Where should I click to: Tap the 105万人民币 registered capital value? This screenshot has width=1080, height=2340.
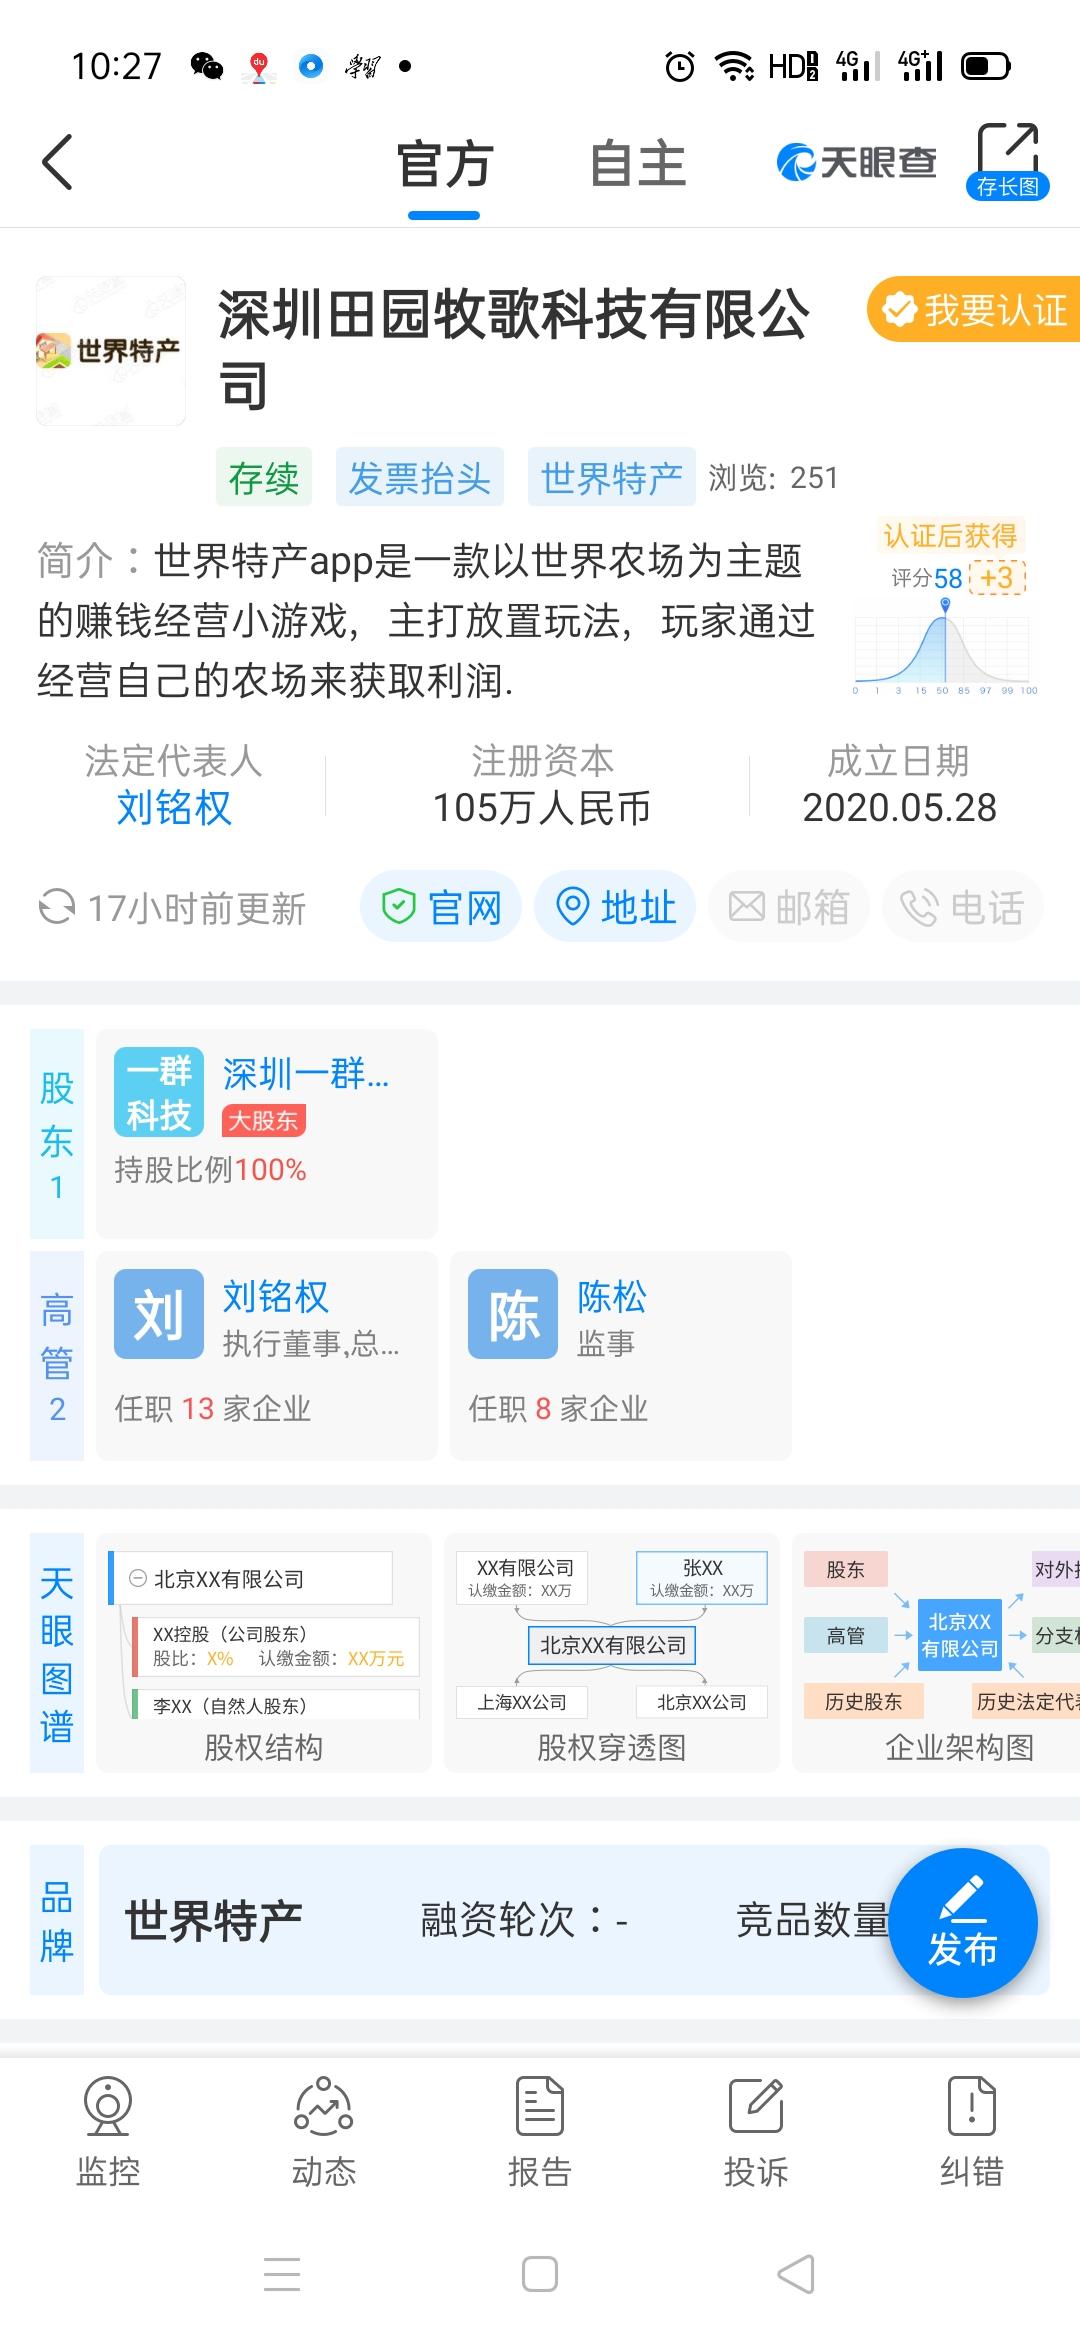(x=541, y=808)
